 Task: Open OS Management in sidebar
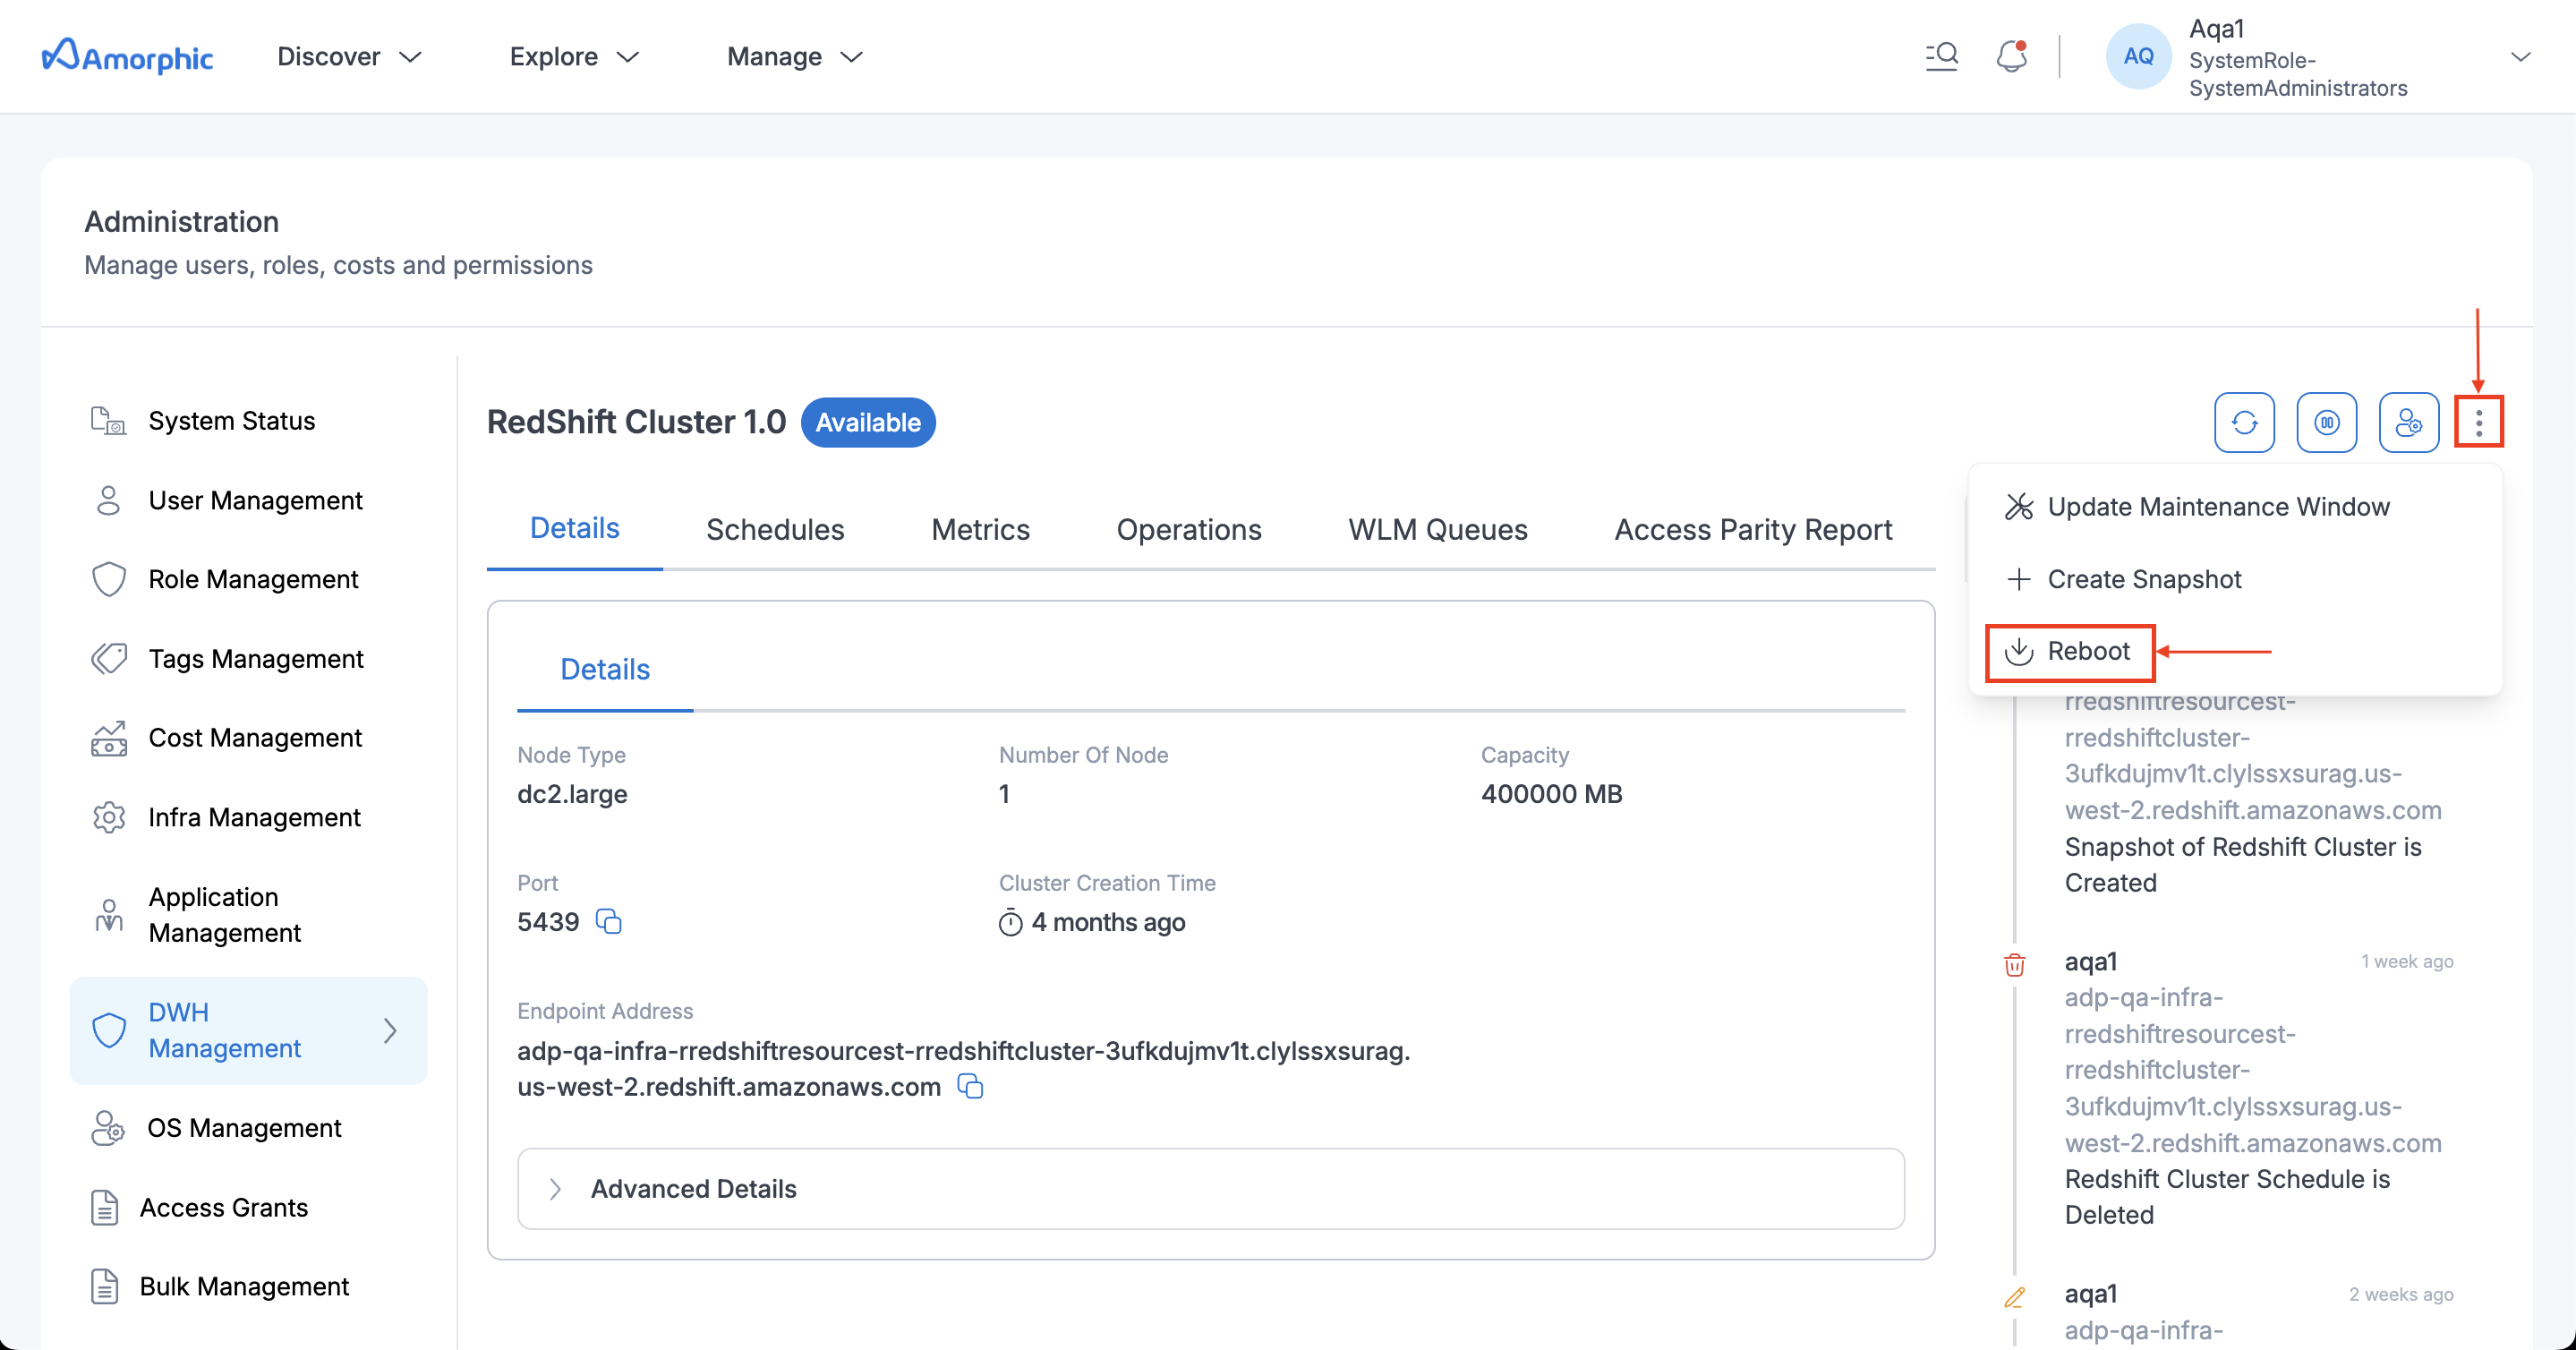pos(244,1128)
